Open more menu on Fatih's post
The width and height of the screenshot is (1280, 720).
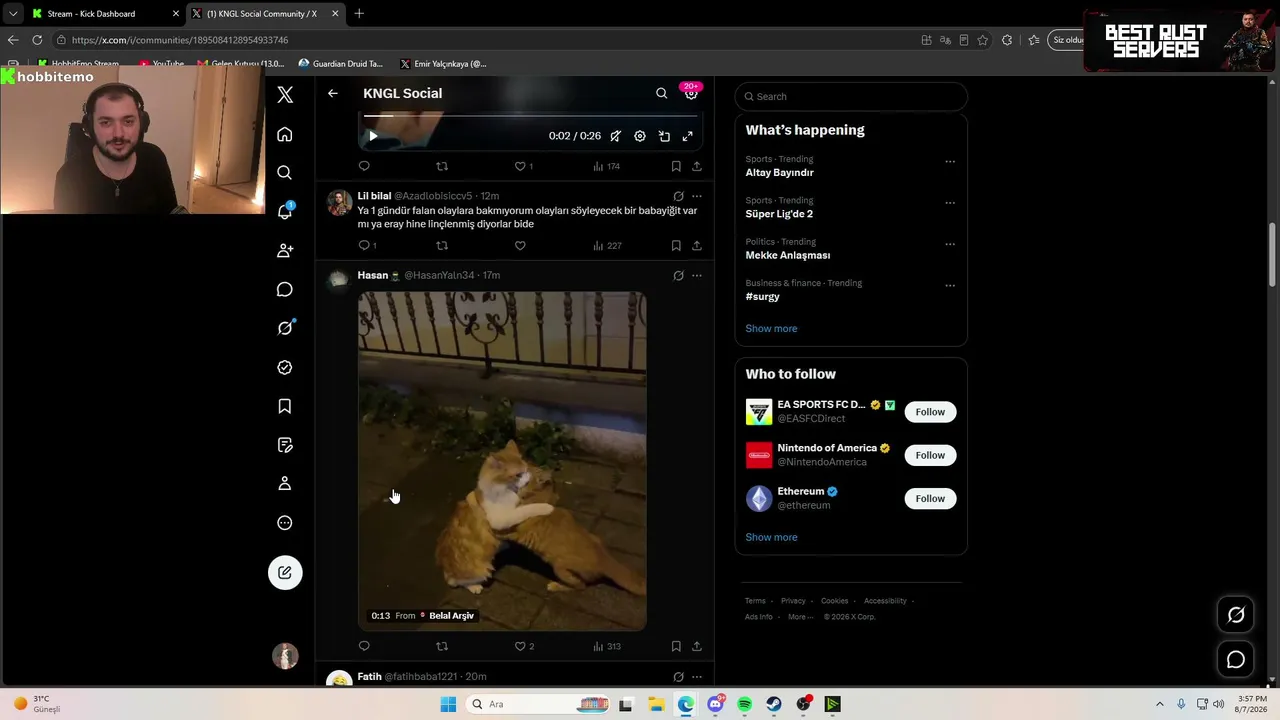point(697,677)
